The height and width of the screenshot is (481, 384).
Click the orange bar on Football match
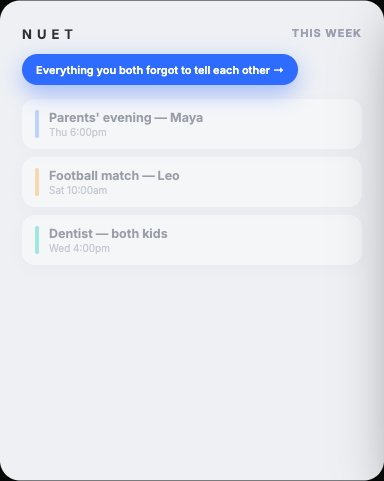[37, 182]
